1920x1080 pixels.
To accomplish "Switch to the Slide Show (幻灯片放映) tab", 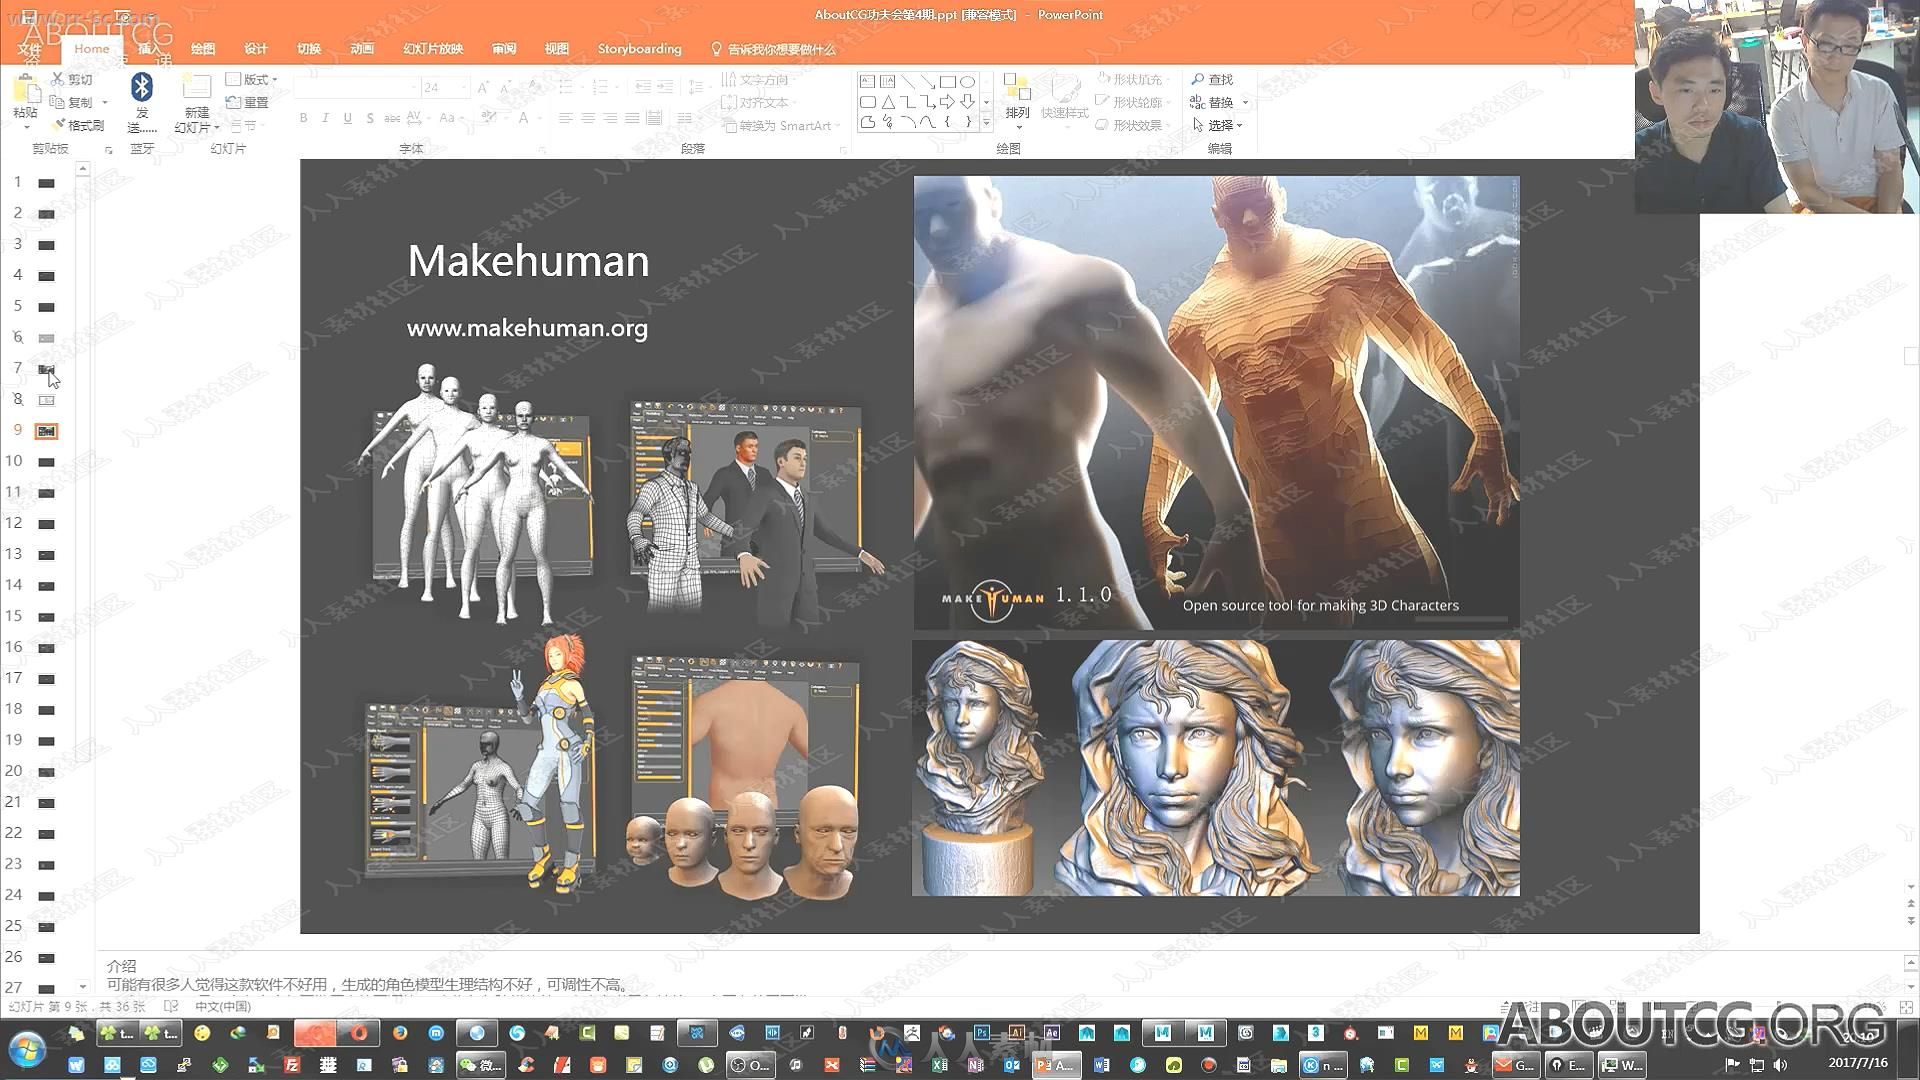I will coord(433,49).
